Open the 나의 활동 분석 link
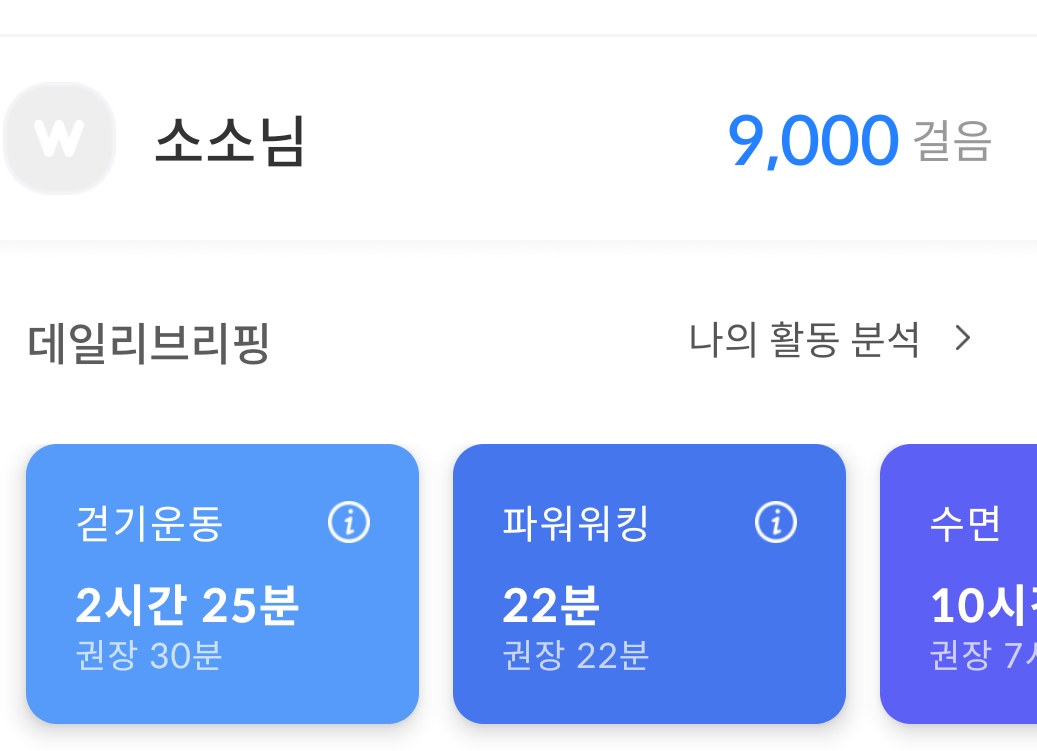 804,340
